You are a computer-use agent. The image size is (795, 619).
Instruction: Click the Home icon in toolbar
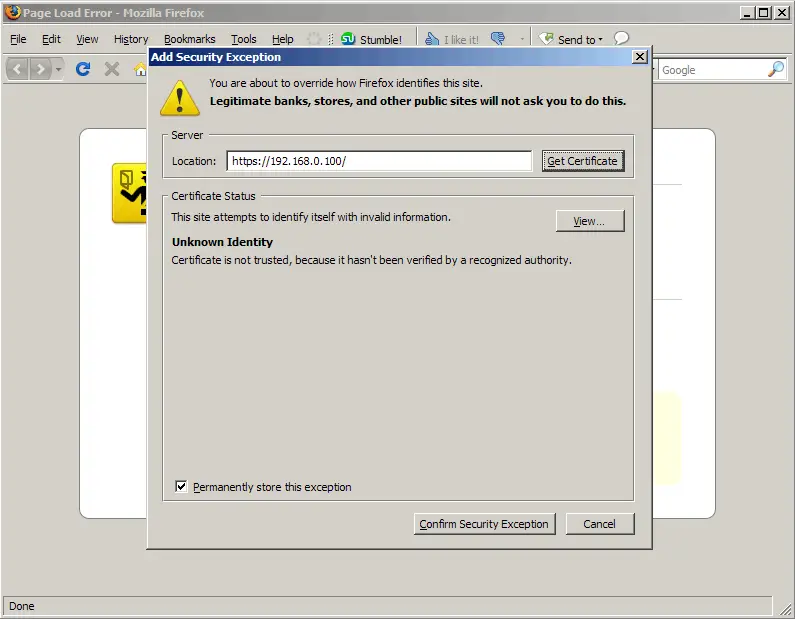[x=140, y=69]
